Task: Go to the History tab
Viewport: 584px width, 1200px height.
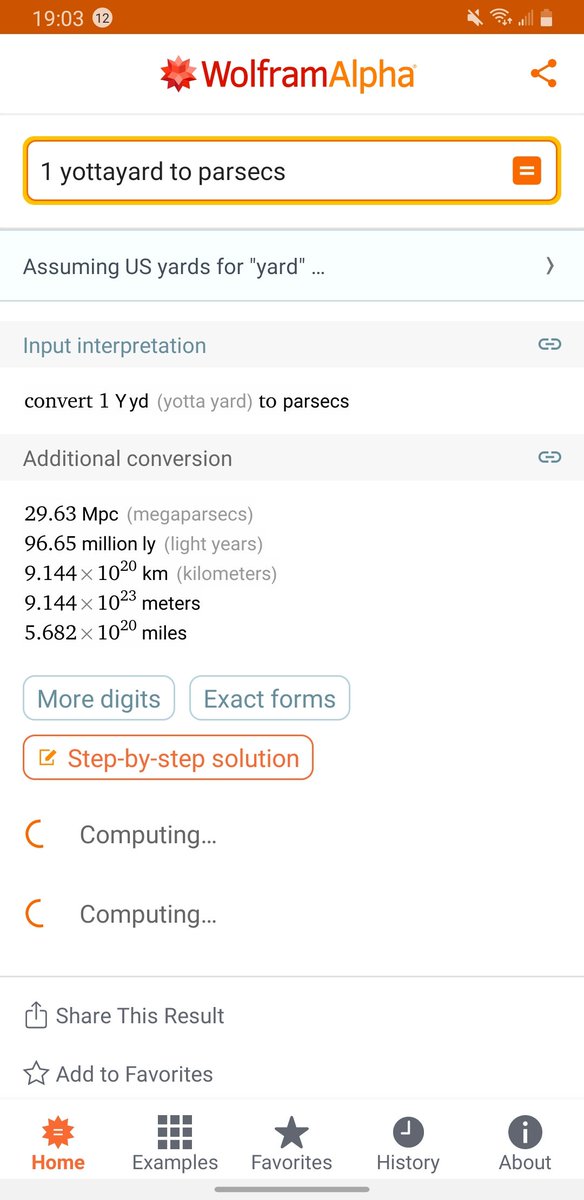Action: pos(408,1145)
